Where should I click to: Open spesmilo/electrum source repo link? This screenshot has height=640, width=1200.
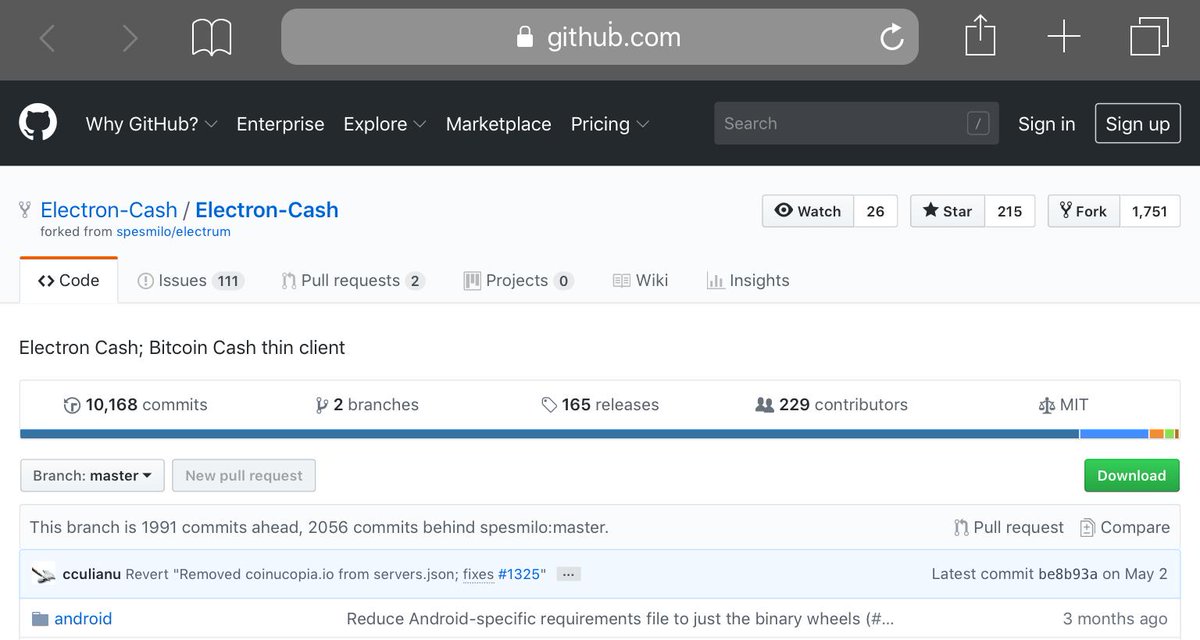pyautogui.click(x=173, y=232)
